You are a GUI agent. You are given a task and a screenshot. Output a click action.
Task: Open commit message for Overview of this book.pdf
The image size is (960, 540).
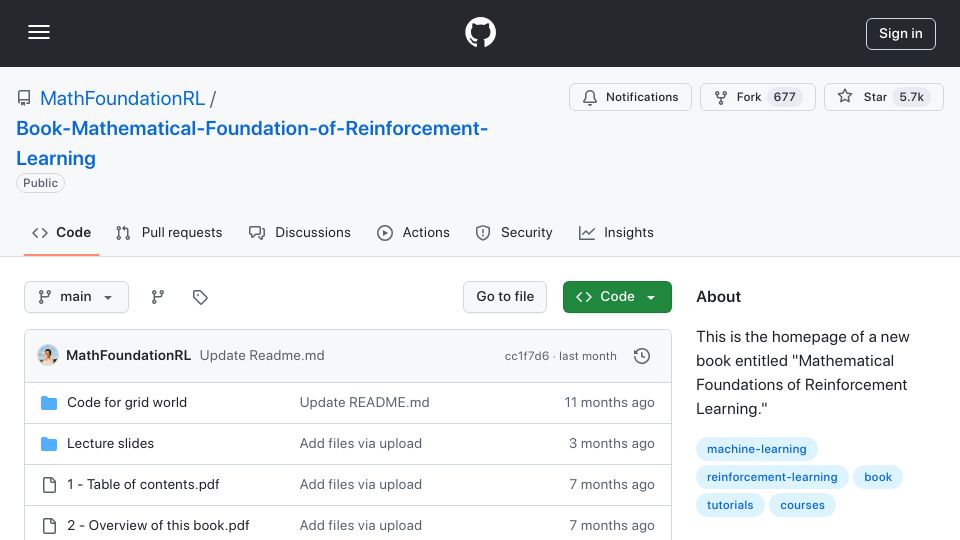click(x=361, y=525)
